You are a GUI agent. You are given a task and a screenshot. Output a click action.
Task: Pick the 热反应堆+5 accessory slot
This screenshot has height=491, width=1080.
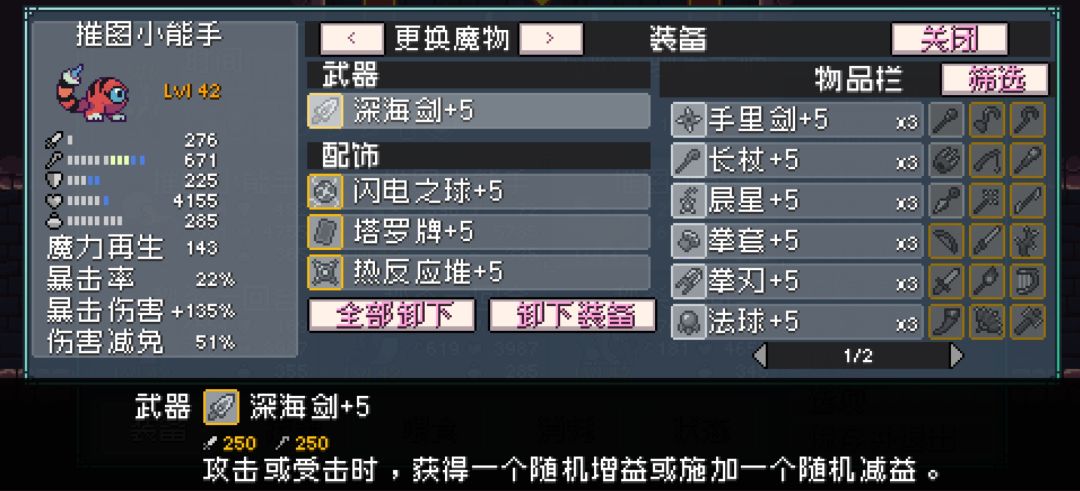(x=479, y=273)
